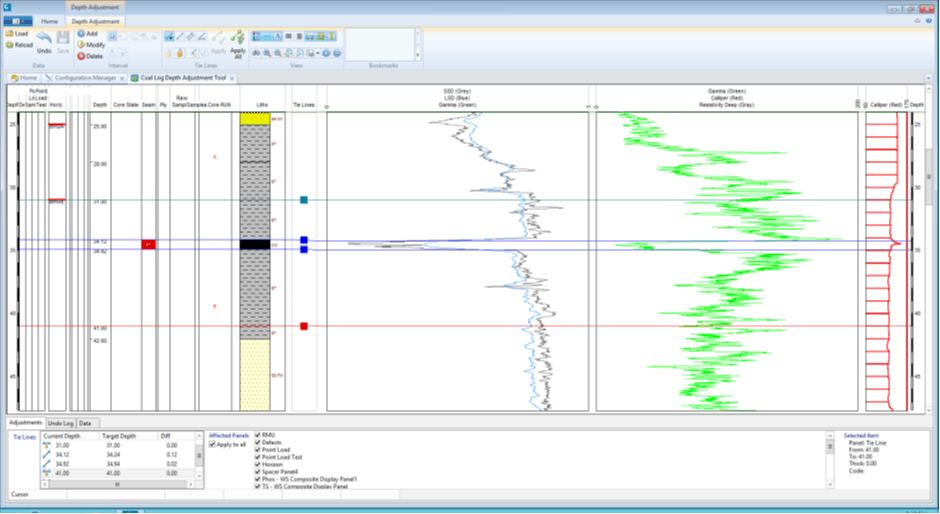Viewport: 940px width, 514px height.
Task: Uncheck the Horizon panel checkbox
Action: coord(258,465)
